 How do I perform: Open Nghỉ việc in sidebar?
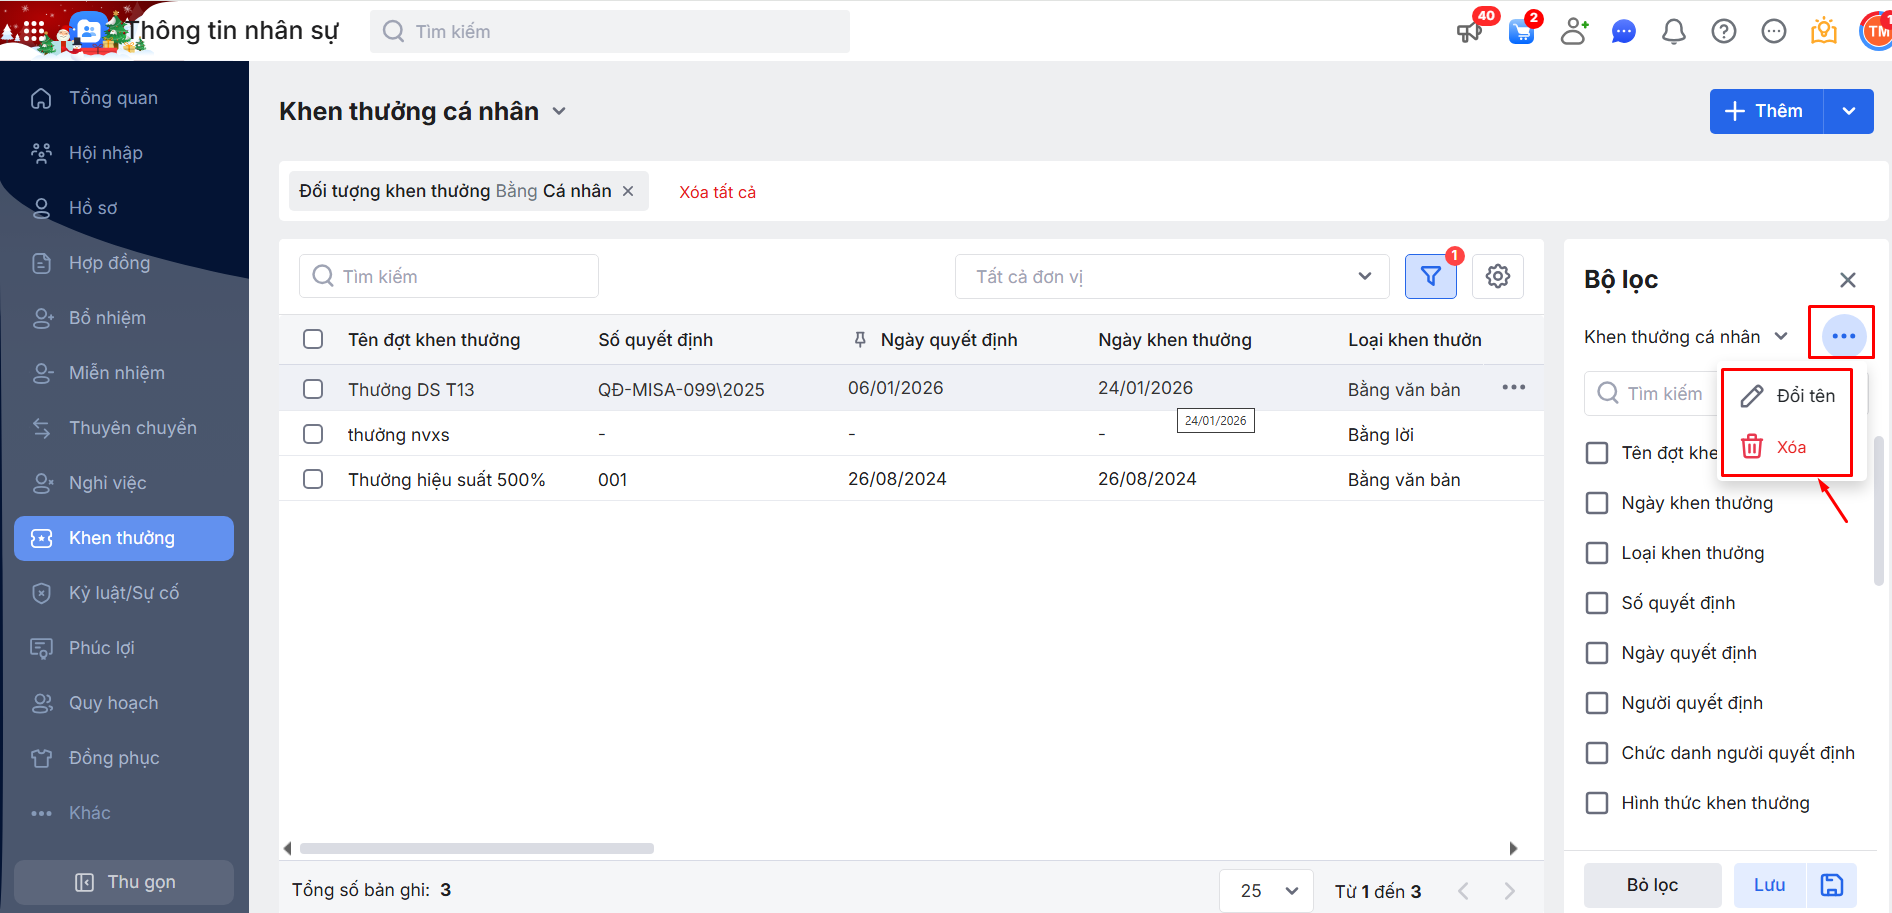(124, 483)
